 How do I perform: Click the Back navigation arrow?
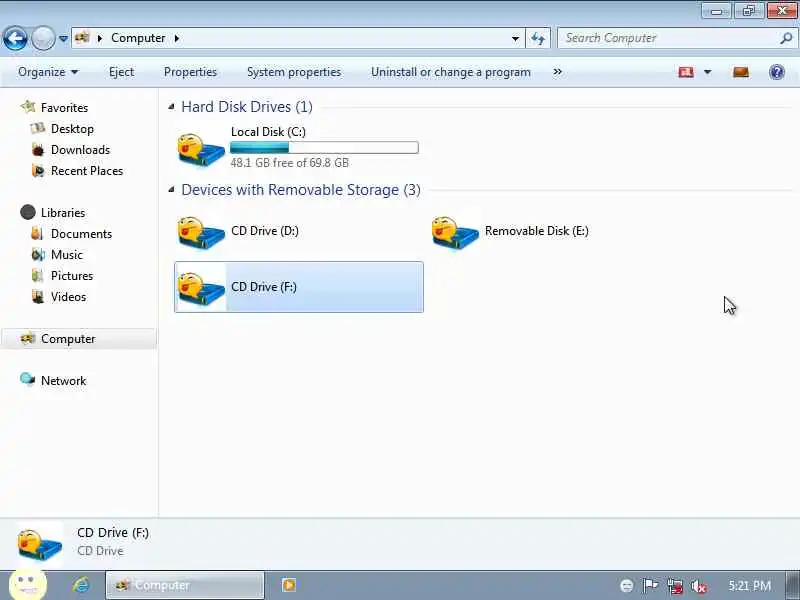point(15,38)
